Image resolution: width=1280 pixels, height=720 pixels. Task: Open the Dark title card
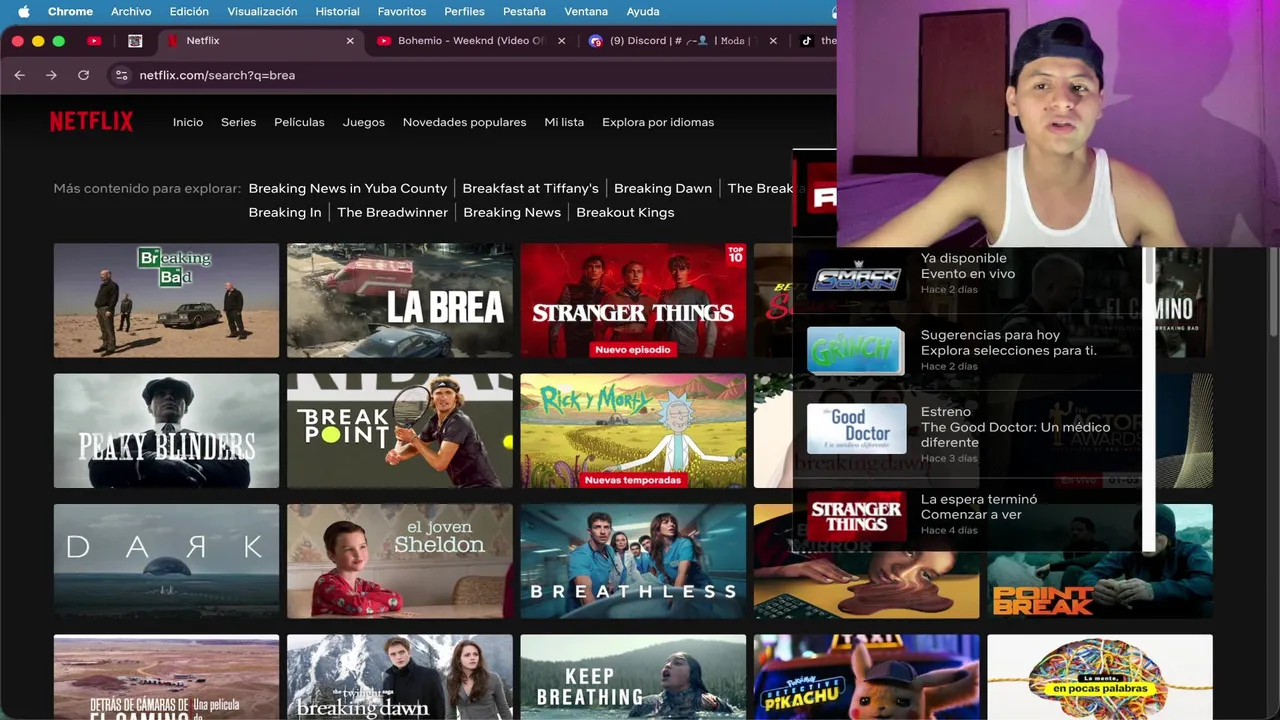pos(166,561)
